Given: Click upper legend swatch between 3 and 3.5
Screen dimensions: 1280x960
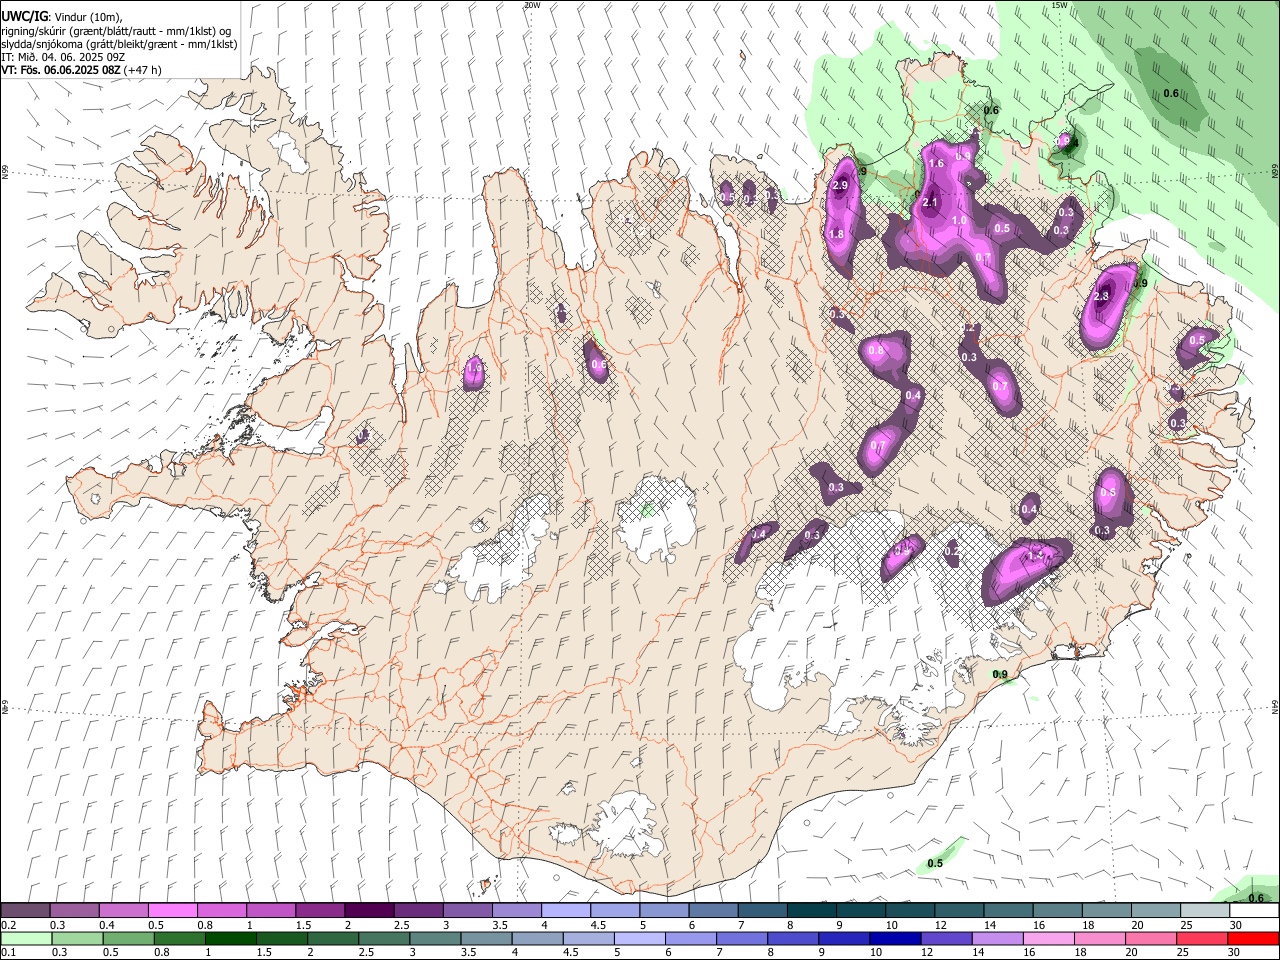Looking at the screenshot, I should coord(468,911).
